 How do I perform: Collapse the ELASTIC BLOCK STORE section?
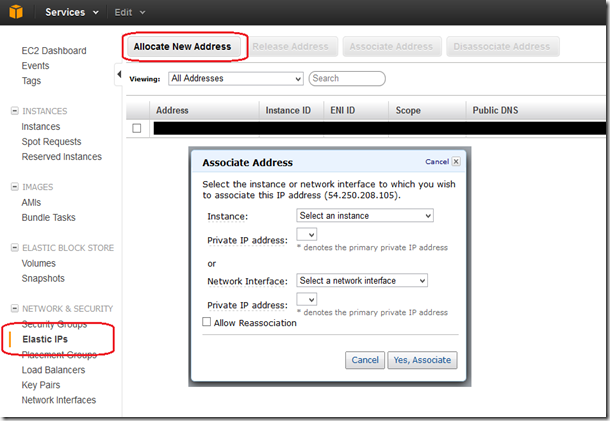point(14,247)
